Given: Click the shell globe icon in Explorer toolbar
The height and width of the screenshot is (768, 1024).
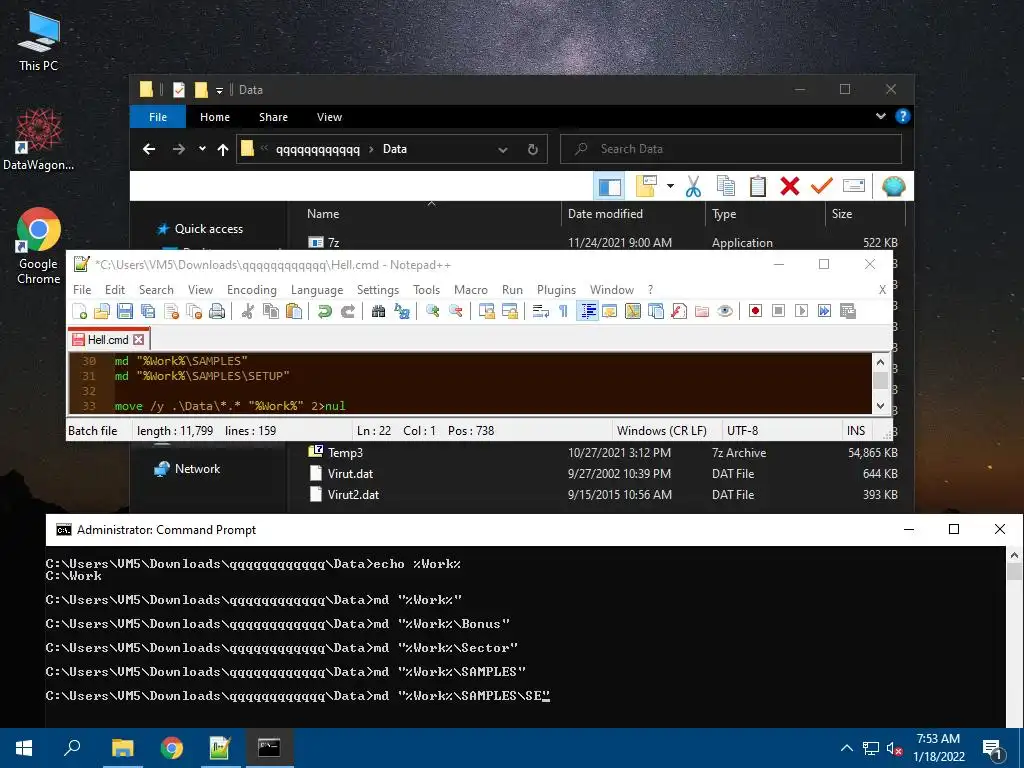Looking at the screenshot, I should click(893, 187).
